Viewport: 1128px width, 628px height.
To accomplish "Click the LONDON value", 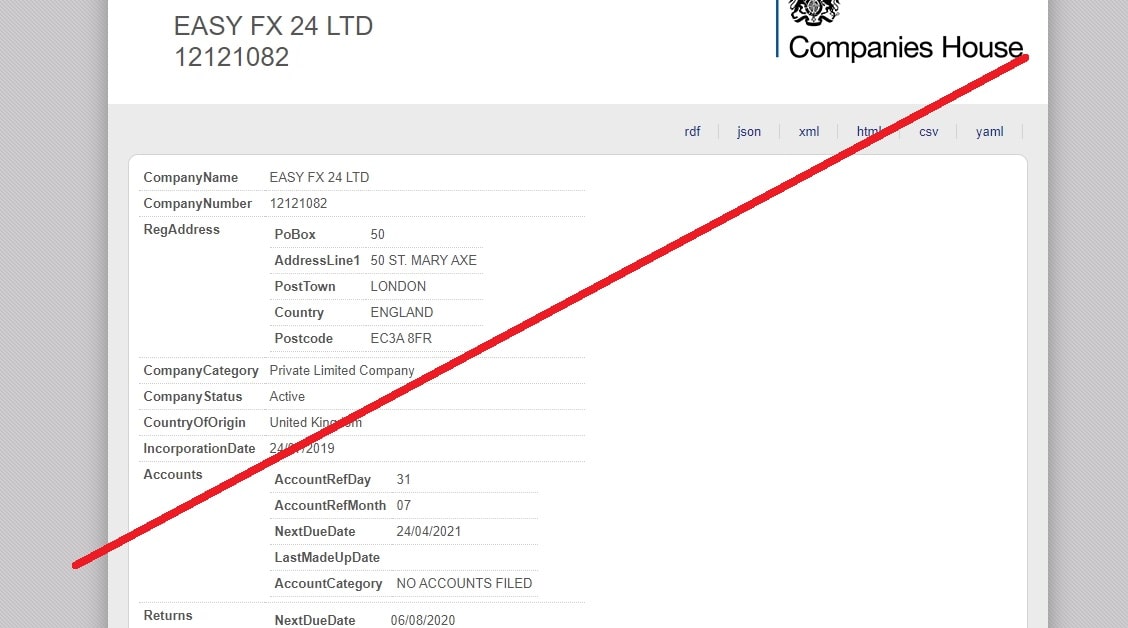I will 398,286.
